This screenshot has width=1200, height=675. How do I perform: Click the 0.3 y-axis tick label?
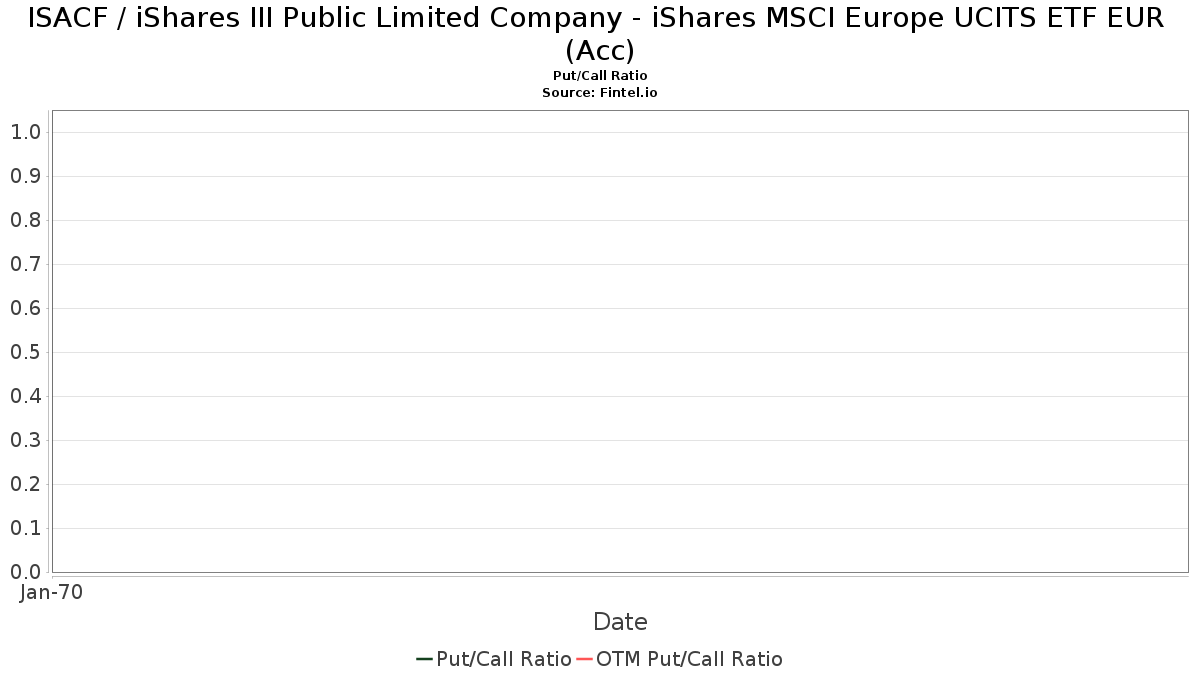(26, 440)
